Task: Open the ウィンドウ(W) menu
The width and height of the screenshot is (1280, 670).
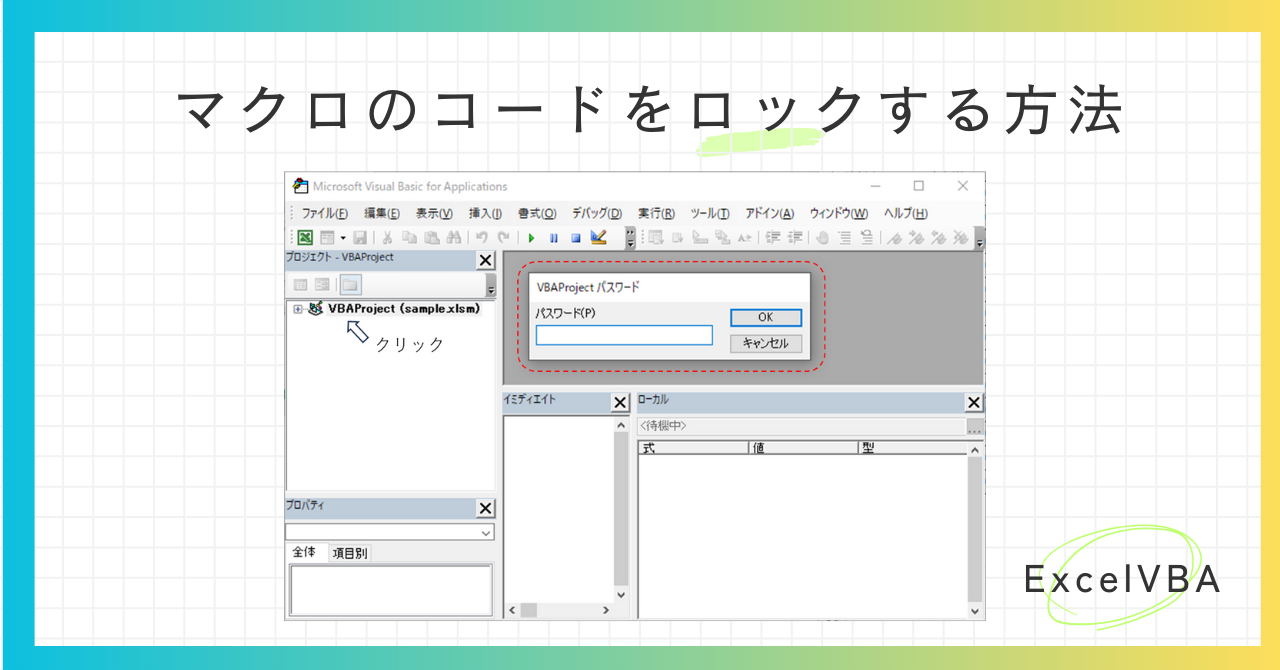Action: pyautogui.click(x=839, y=213)
